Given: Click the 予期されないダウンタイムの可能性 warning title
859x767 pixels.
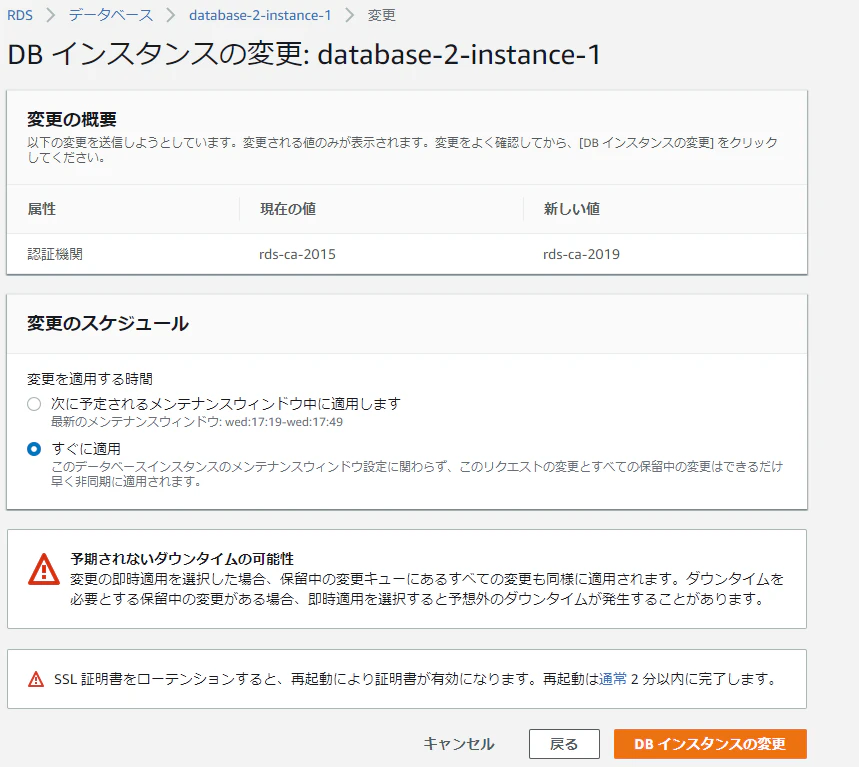Looking at the screenshot, I should 182,559.
